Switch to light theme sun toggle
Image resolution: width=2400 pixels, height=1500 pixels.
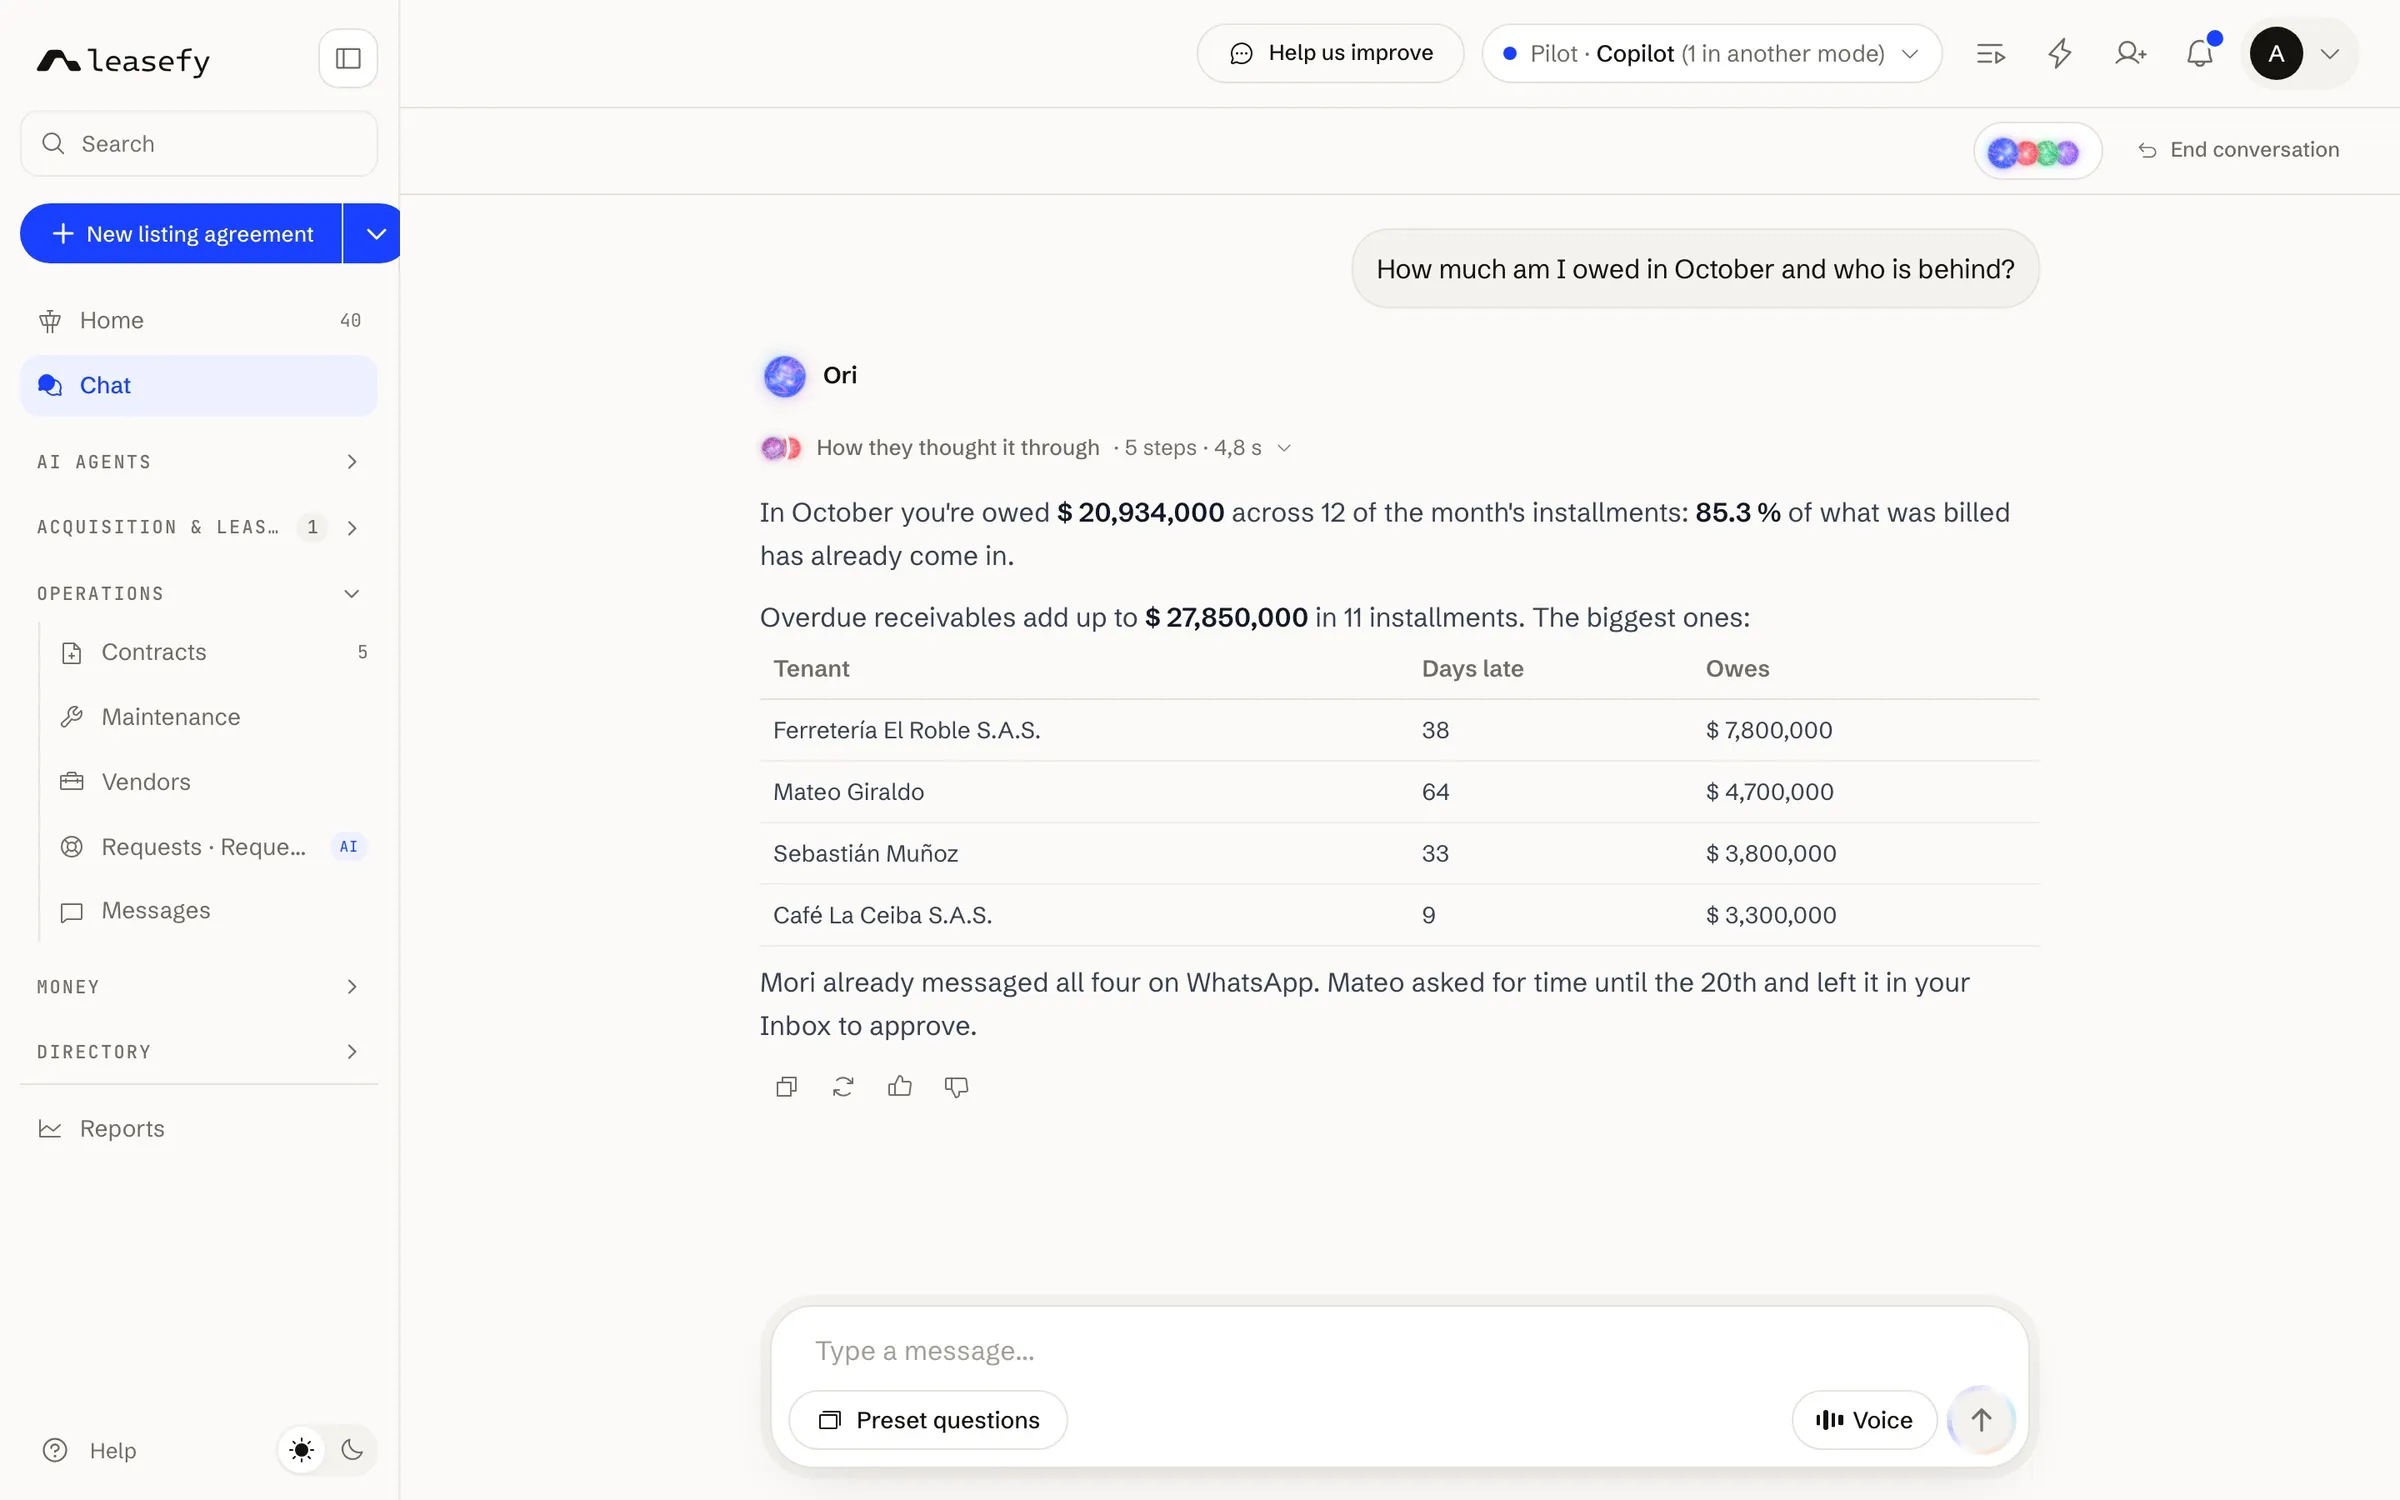[x=302, y=1450]
